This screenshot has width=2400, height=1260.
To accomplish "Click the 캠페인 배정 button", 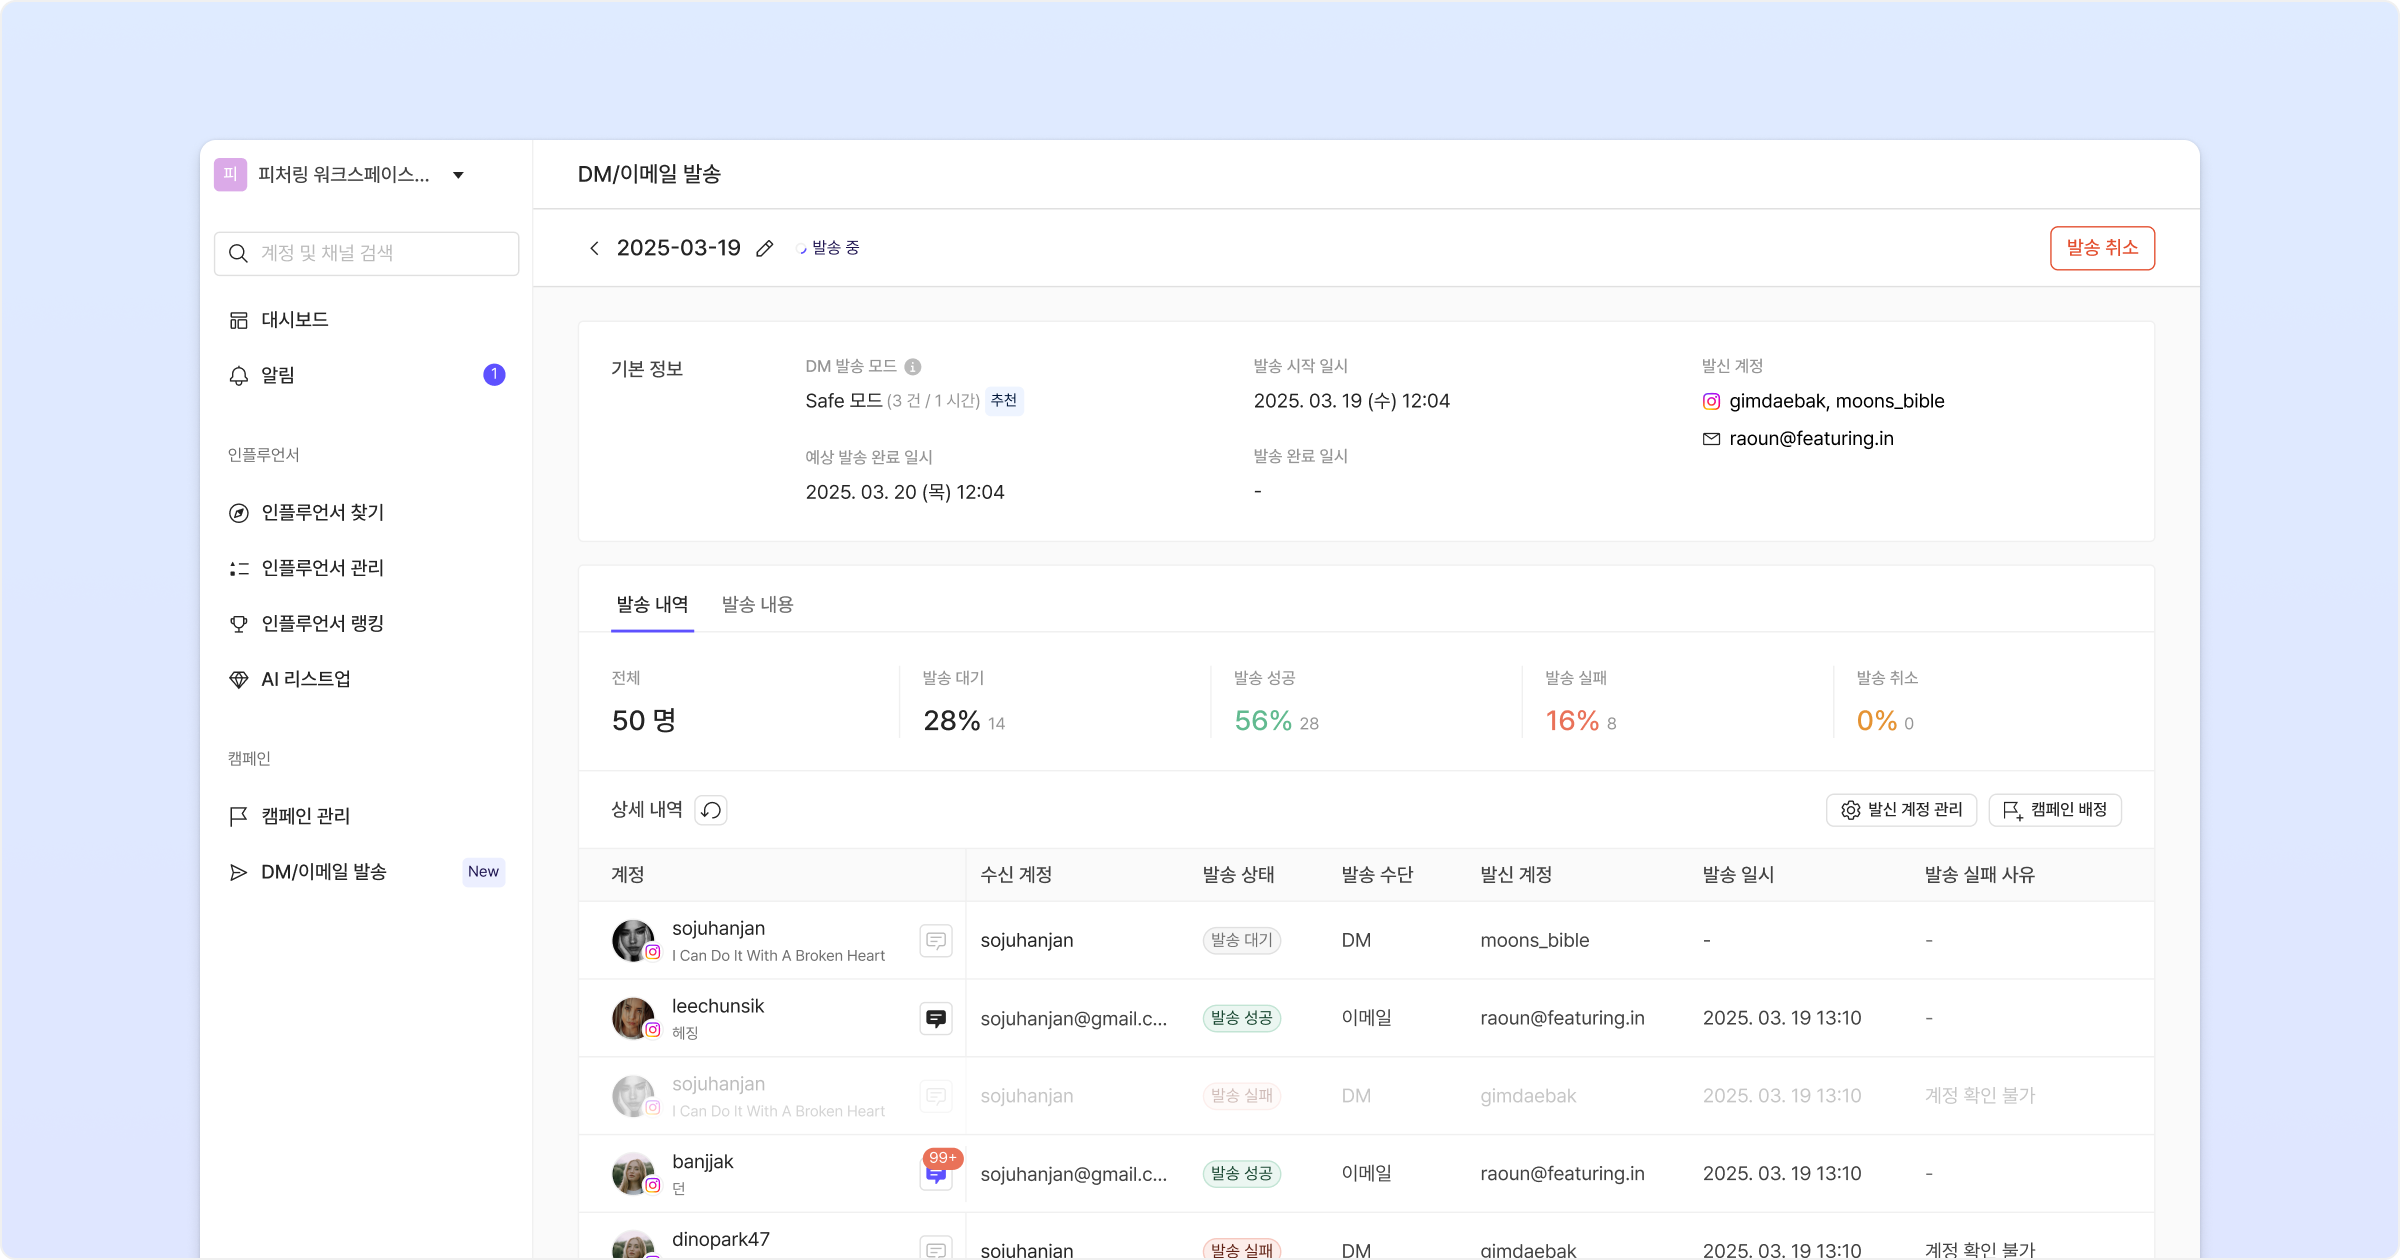I will point(2055,810).
